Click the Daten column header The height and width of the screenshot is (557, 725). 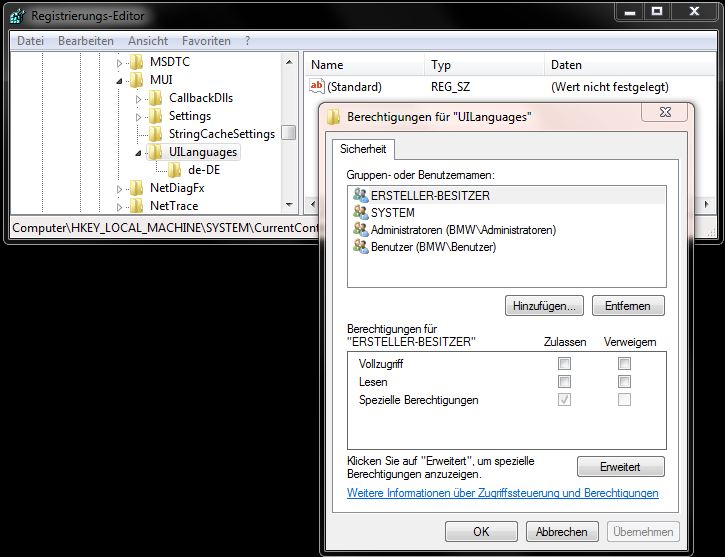click(x=630, y=65)
